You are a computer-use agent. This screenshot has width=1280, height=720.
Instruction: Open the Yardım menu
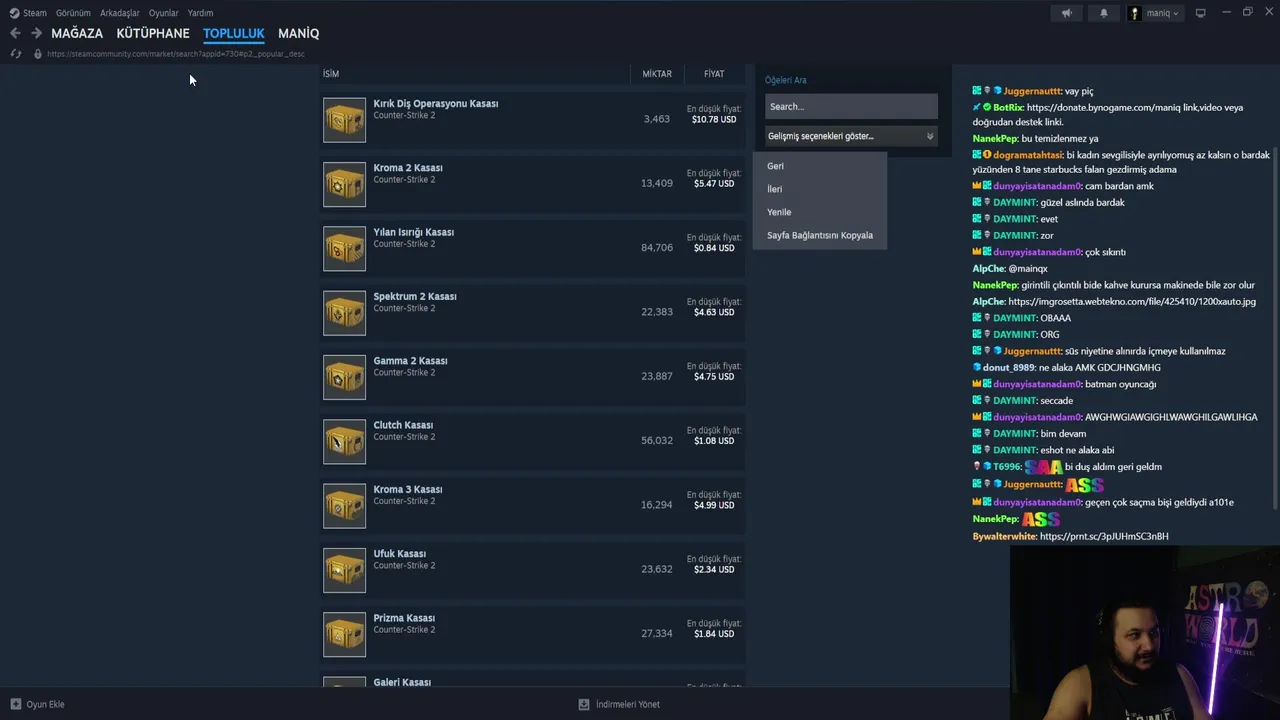(x=200, y=13)
